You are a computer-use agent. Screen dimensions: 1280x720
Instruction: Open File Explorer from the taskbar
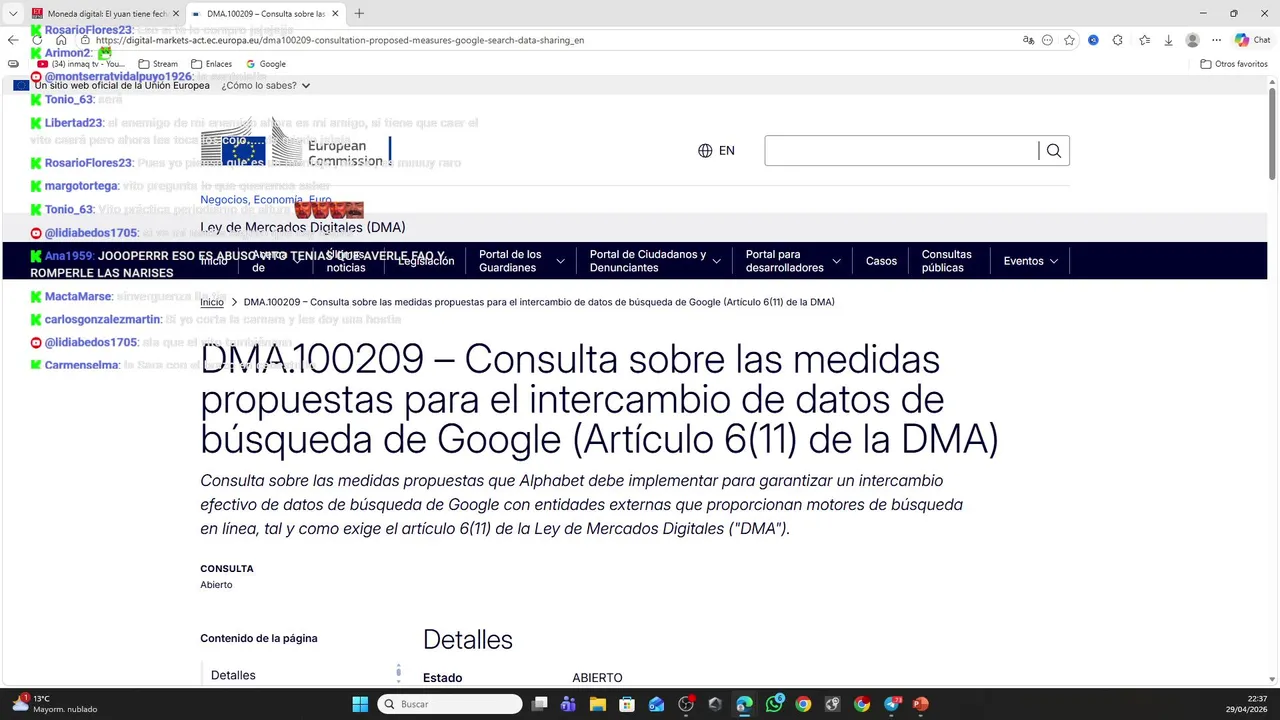[598, 704]
